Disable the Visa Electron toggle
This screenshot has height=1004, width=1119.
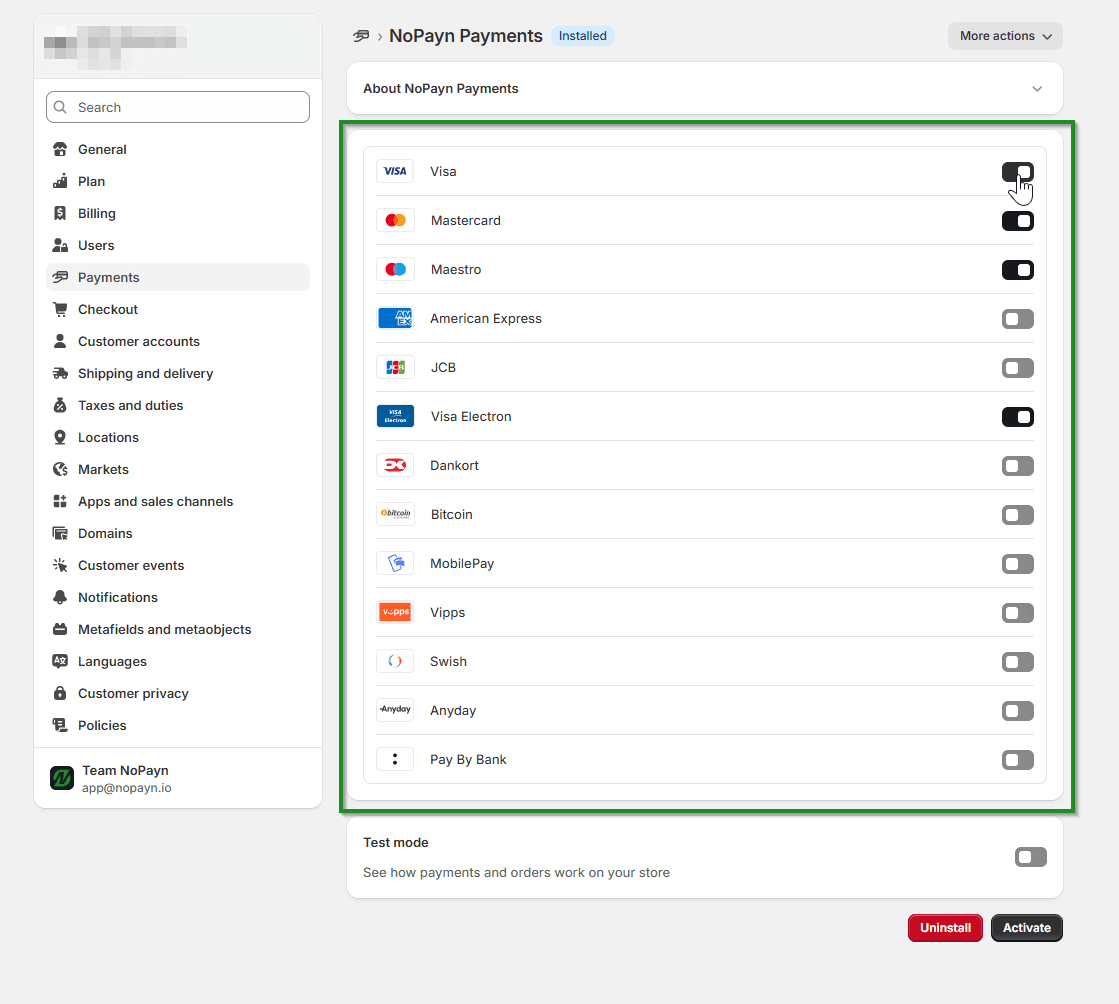tap(1018, 417)
